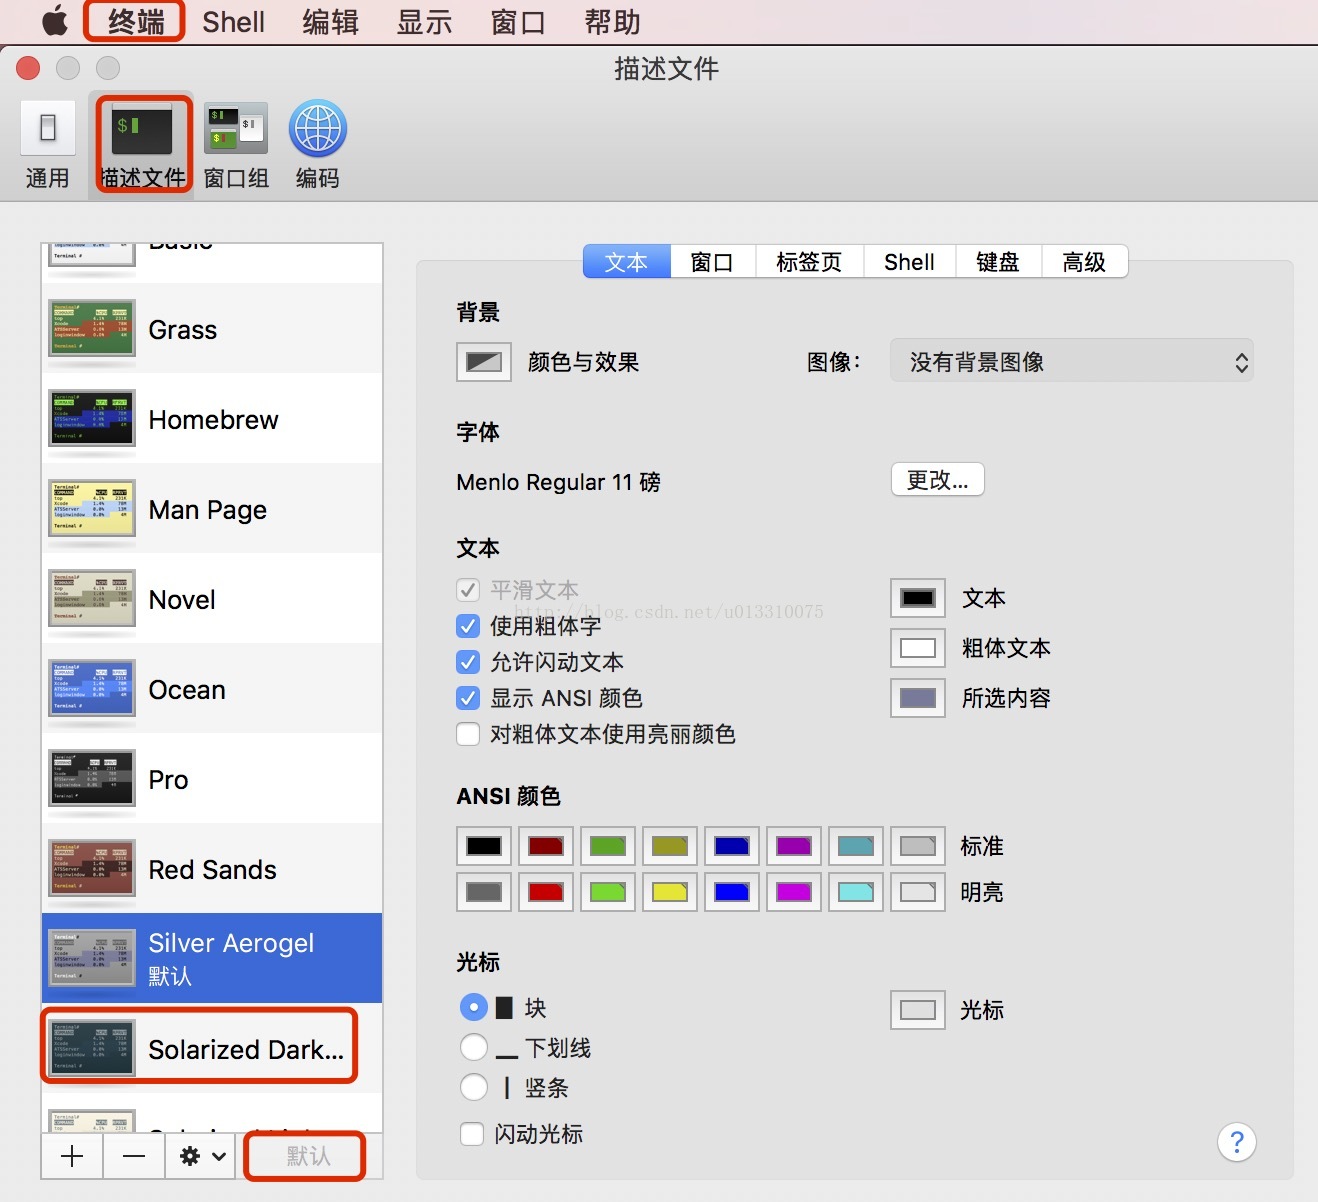Enable 对粗体文本使用亮丽颜色 checkbox
Viewport: 1318px width, 1202px height.
tap(468, 734)
